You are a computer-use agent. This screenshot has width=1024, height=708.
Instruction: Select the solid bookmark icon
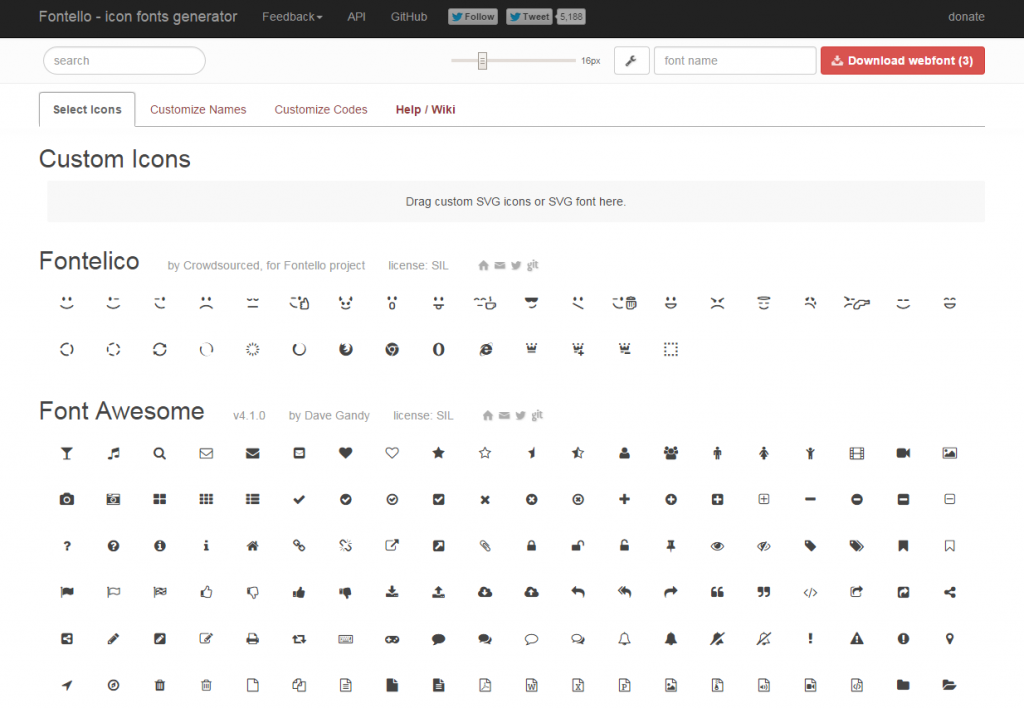coord(903,546)
